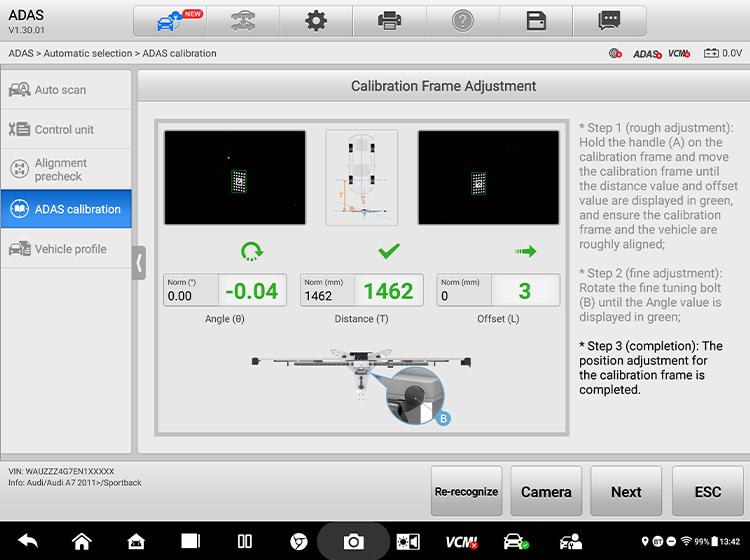This screenshot has height=560, width=750.
Task: Click the Camera button
Action: (546, 491)
